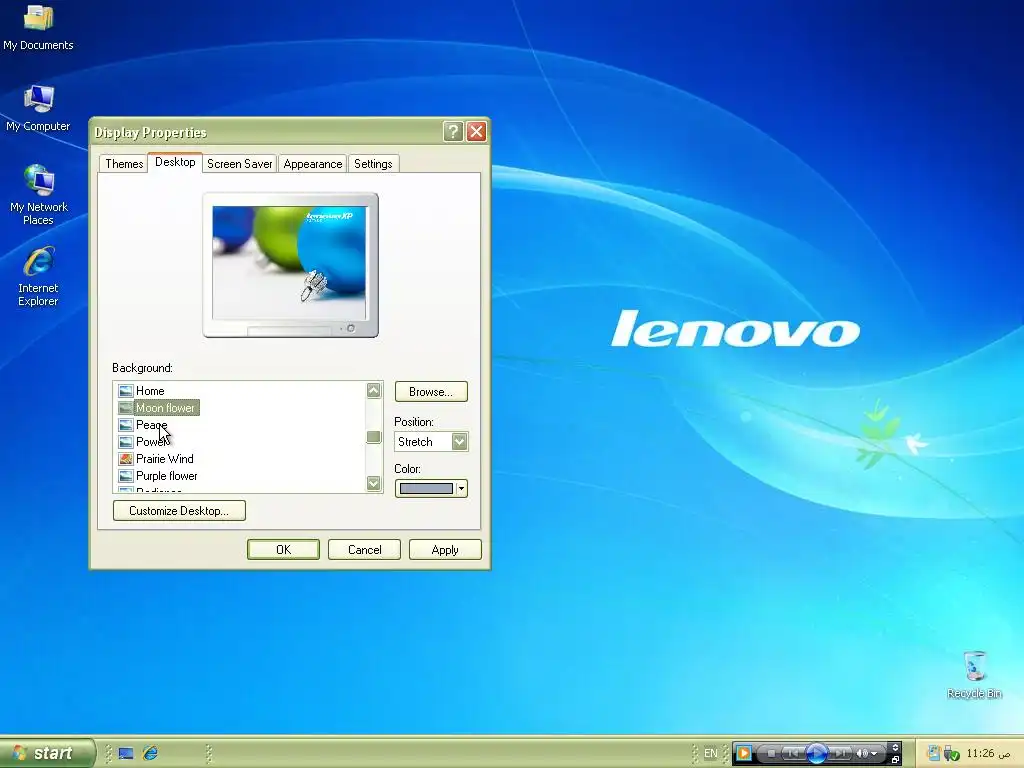Pick the Purple flower background
This screenshot has width=1024, height=768.
[x=167, y=475]
